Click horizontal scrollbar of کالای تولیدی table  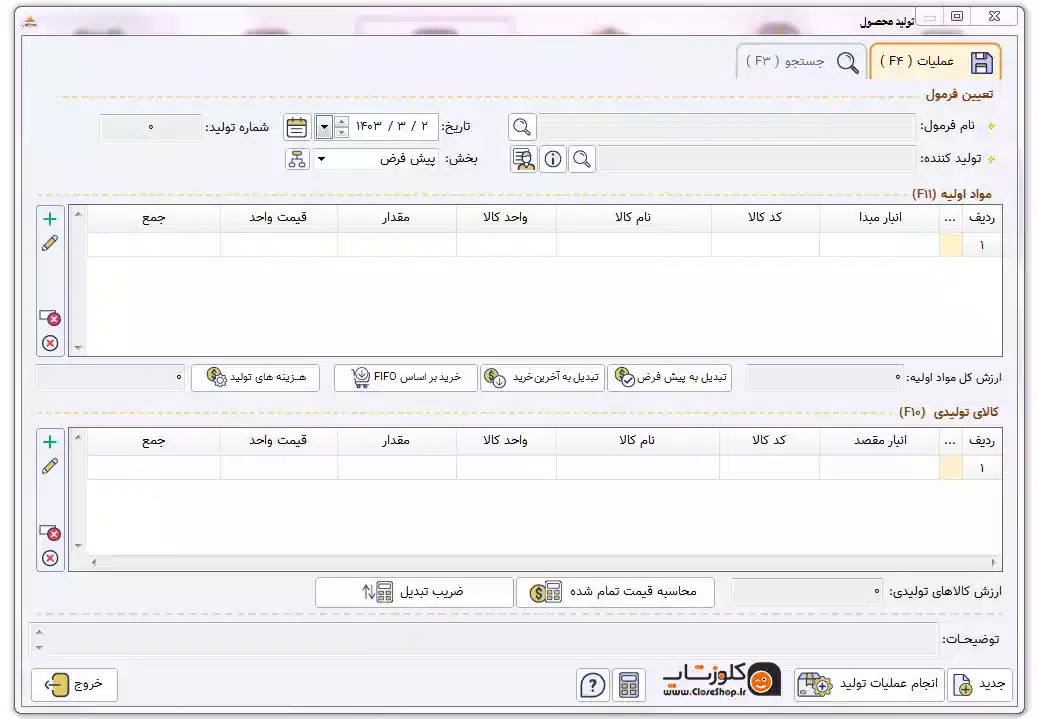coord(544,562)
